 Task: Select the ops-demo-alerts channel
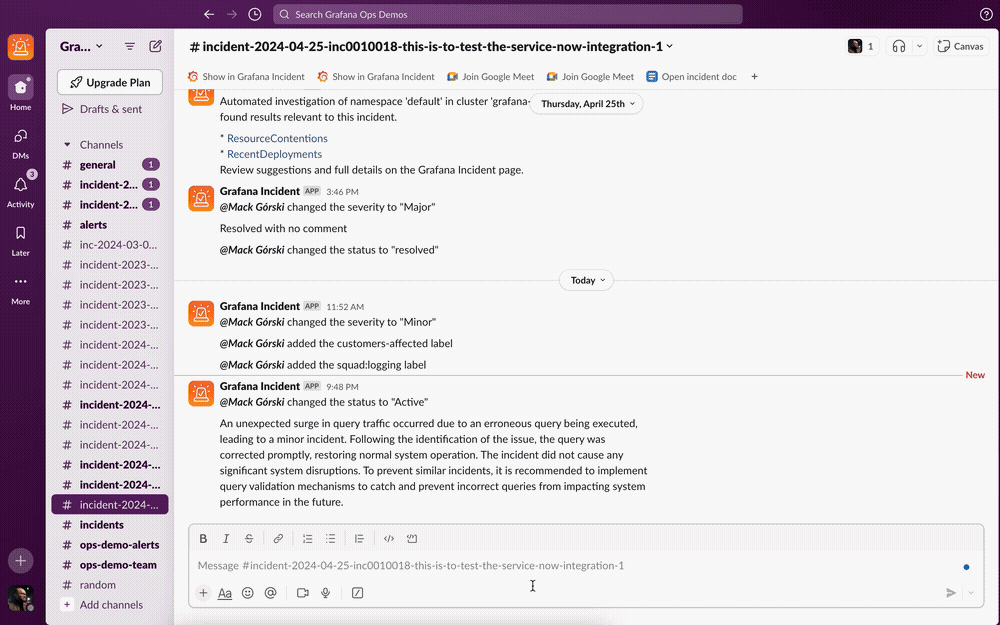110,545
